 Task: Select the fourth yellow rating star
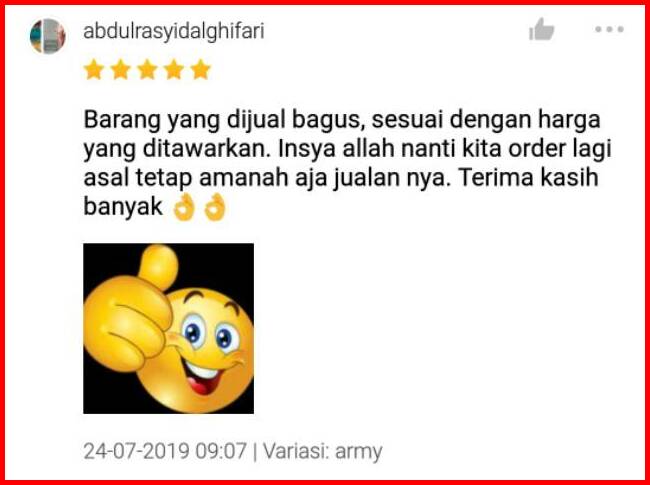point(174,69)
